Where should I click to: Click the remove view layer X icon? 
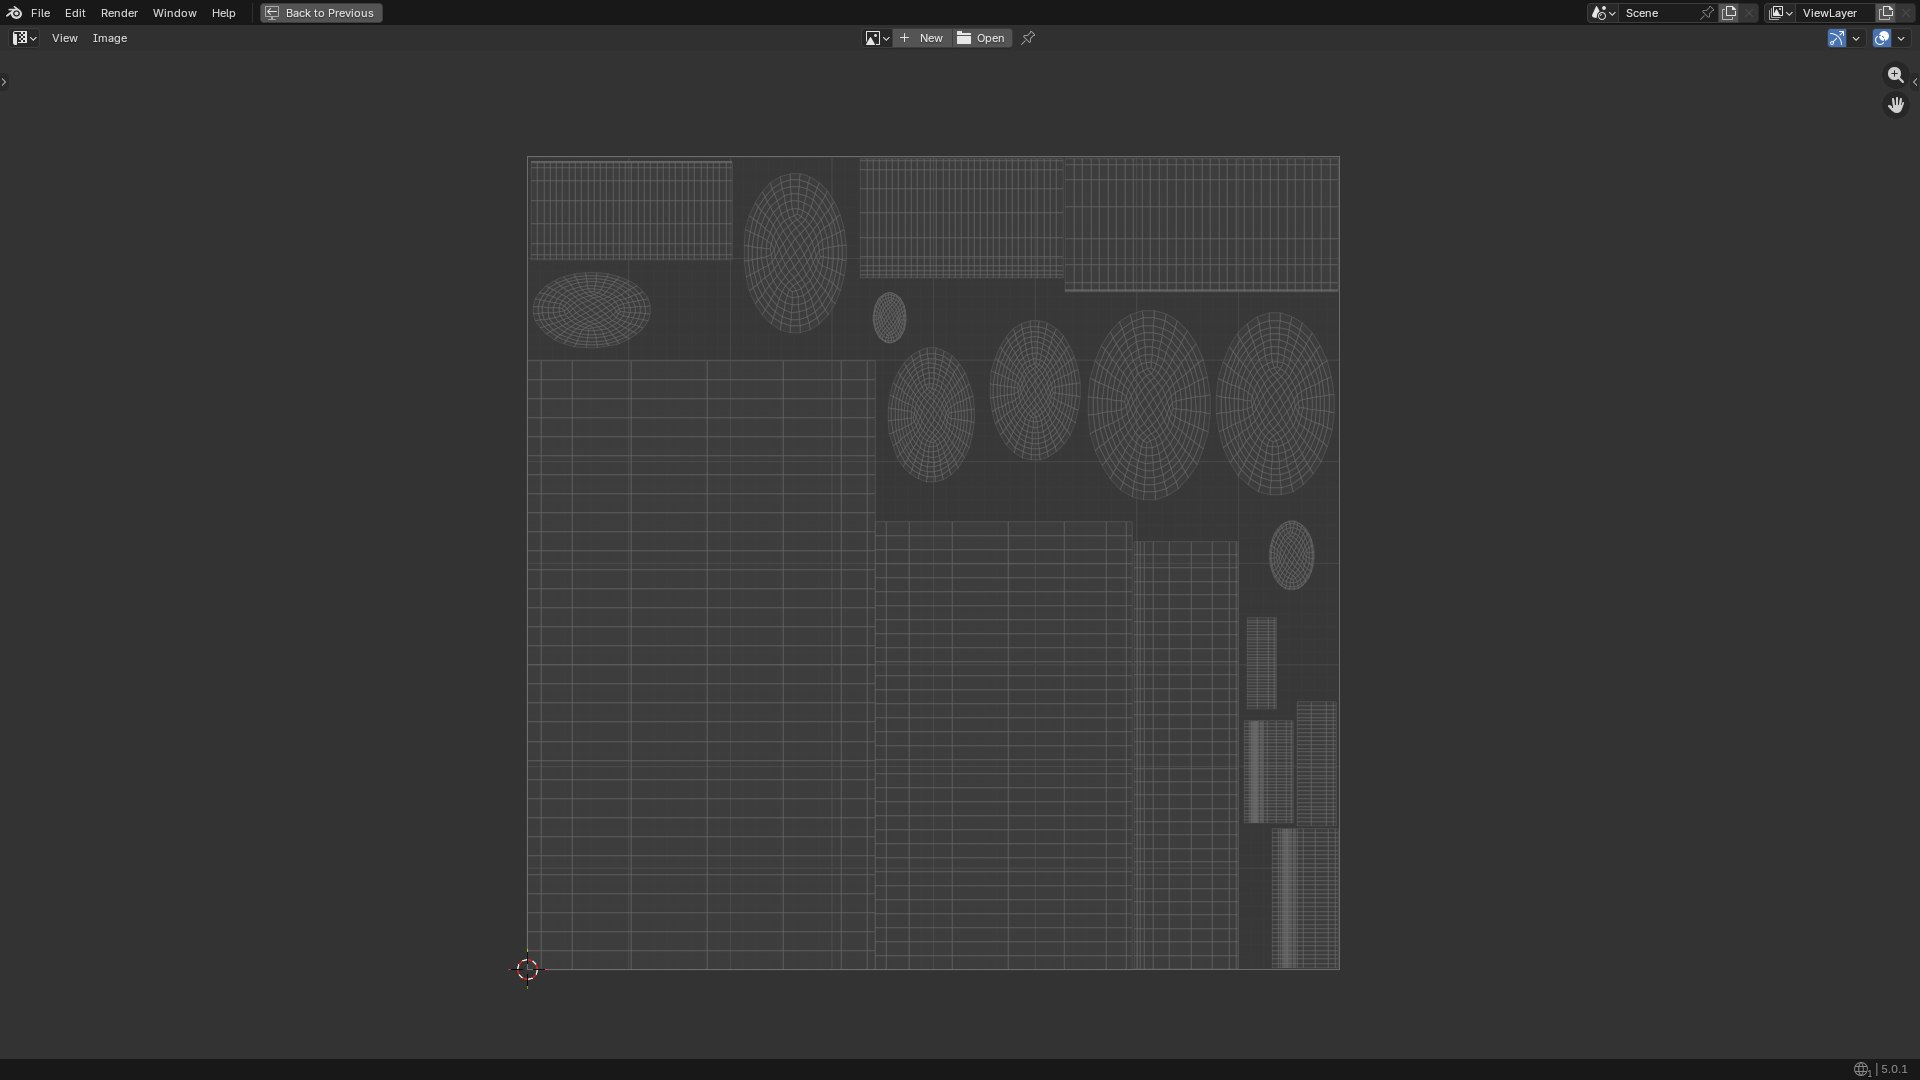1906,13
